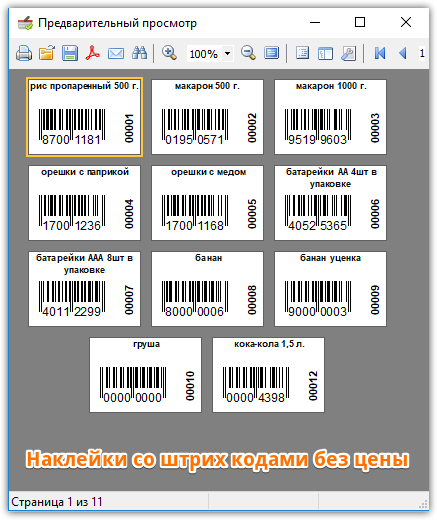Select label 'кока-кола 1,5 л.'
The image size is (437, 520).
(268, 375)
